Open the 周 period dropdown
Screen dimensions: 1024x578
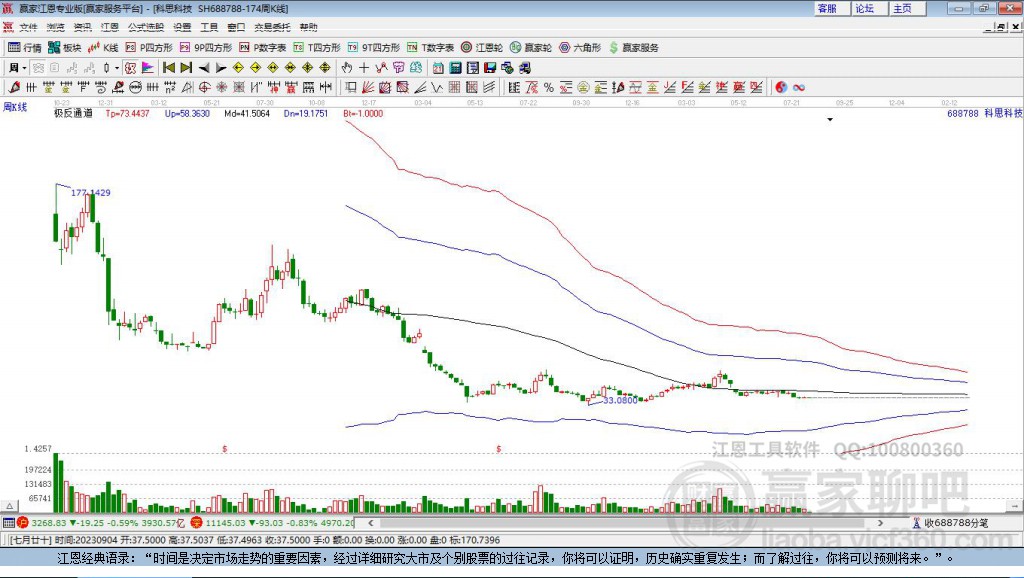click(18, 68)
